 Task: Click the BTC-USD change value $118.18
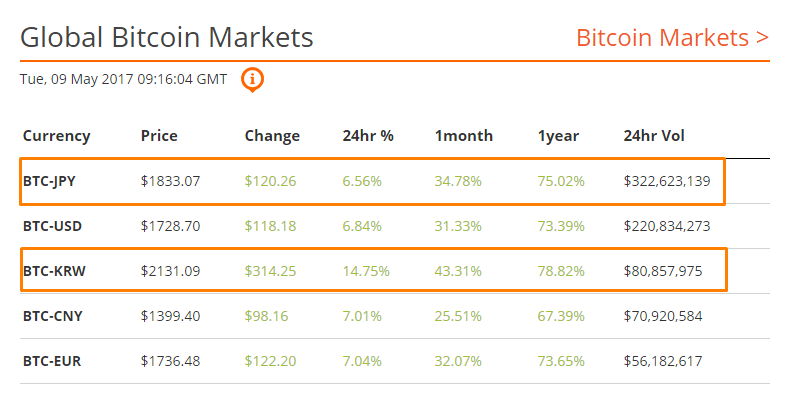270,226
